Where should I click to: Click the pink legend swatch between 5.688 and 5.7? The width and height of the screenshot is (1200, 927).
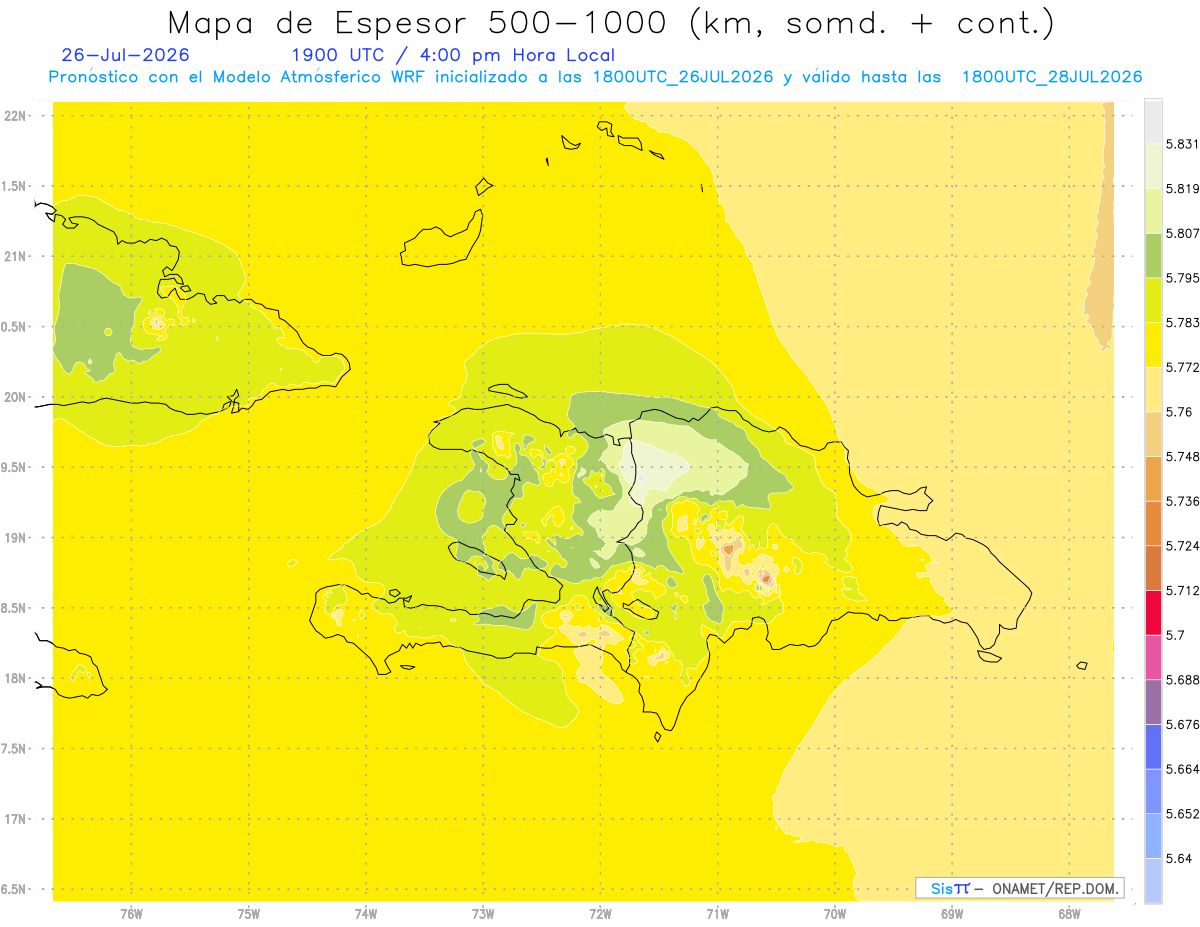coord(1153,657)
